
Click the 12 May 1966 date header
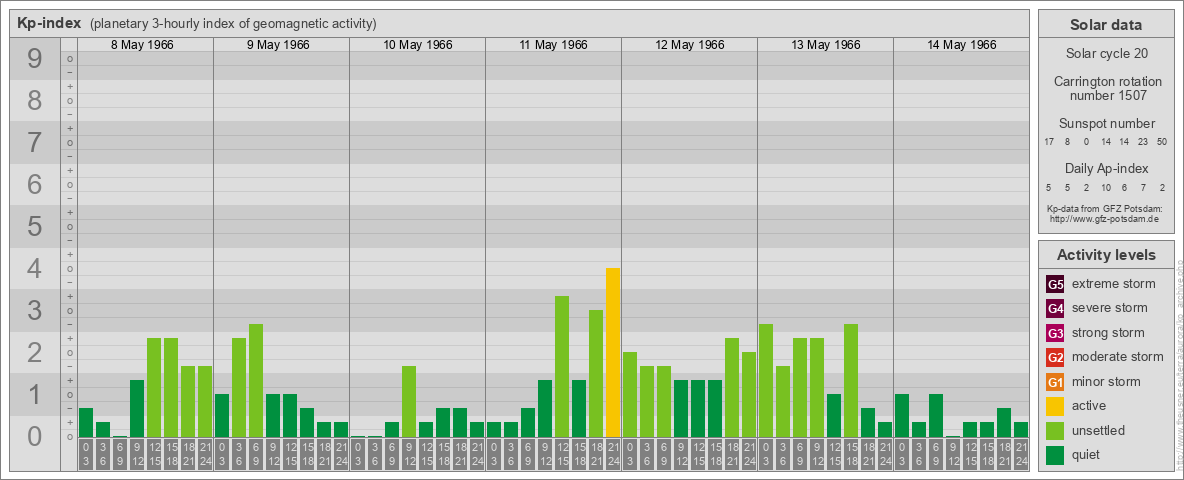(689, 45)
